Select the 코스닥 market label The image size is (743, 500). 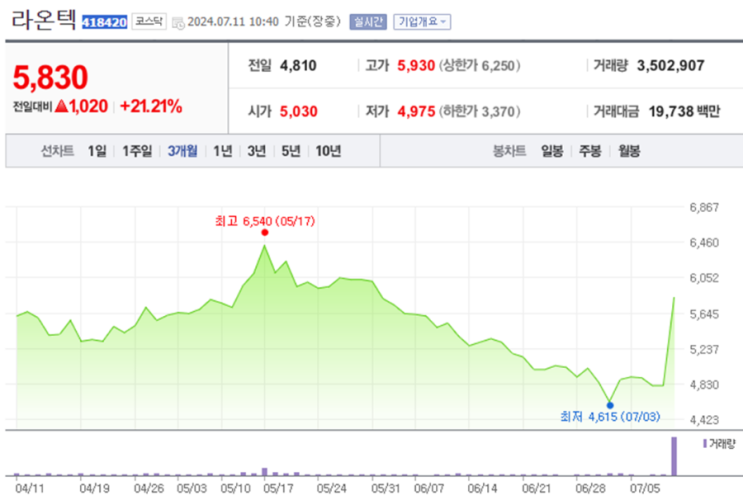coord(149,21)
